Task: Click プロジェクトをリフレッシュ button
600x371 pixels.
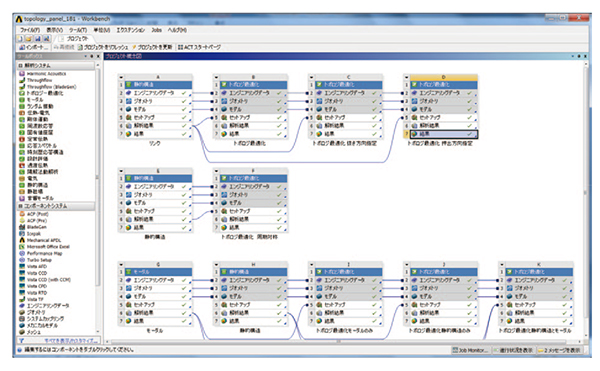Action: point(103,47)
